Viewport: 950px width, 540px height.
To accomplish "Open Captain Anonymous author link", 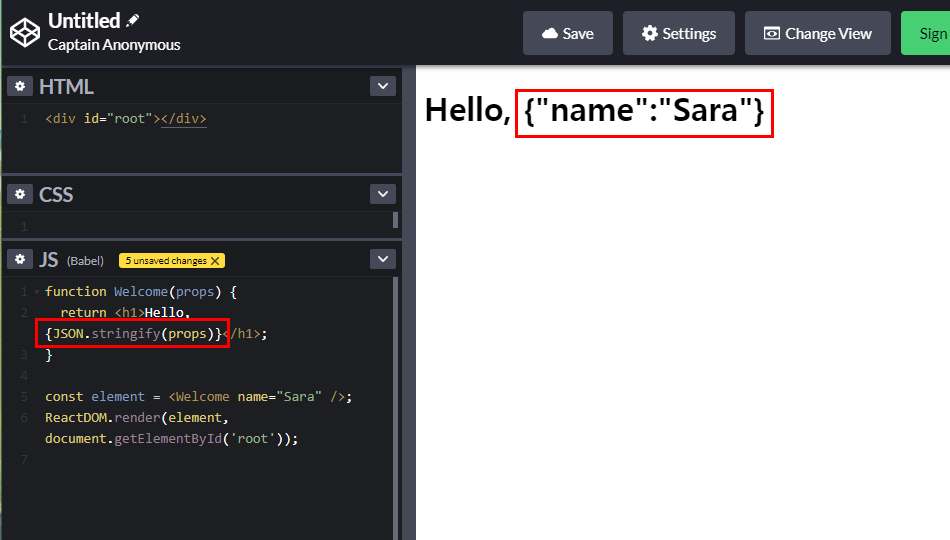I will [x=114, y=45].
